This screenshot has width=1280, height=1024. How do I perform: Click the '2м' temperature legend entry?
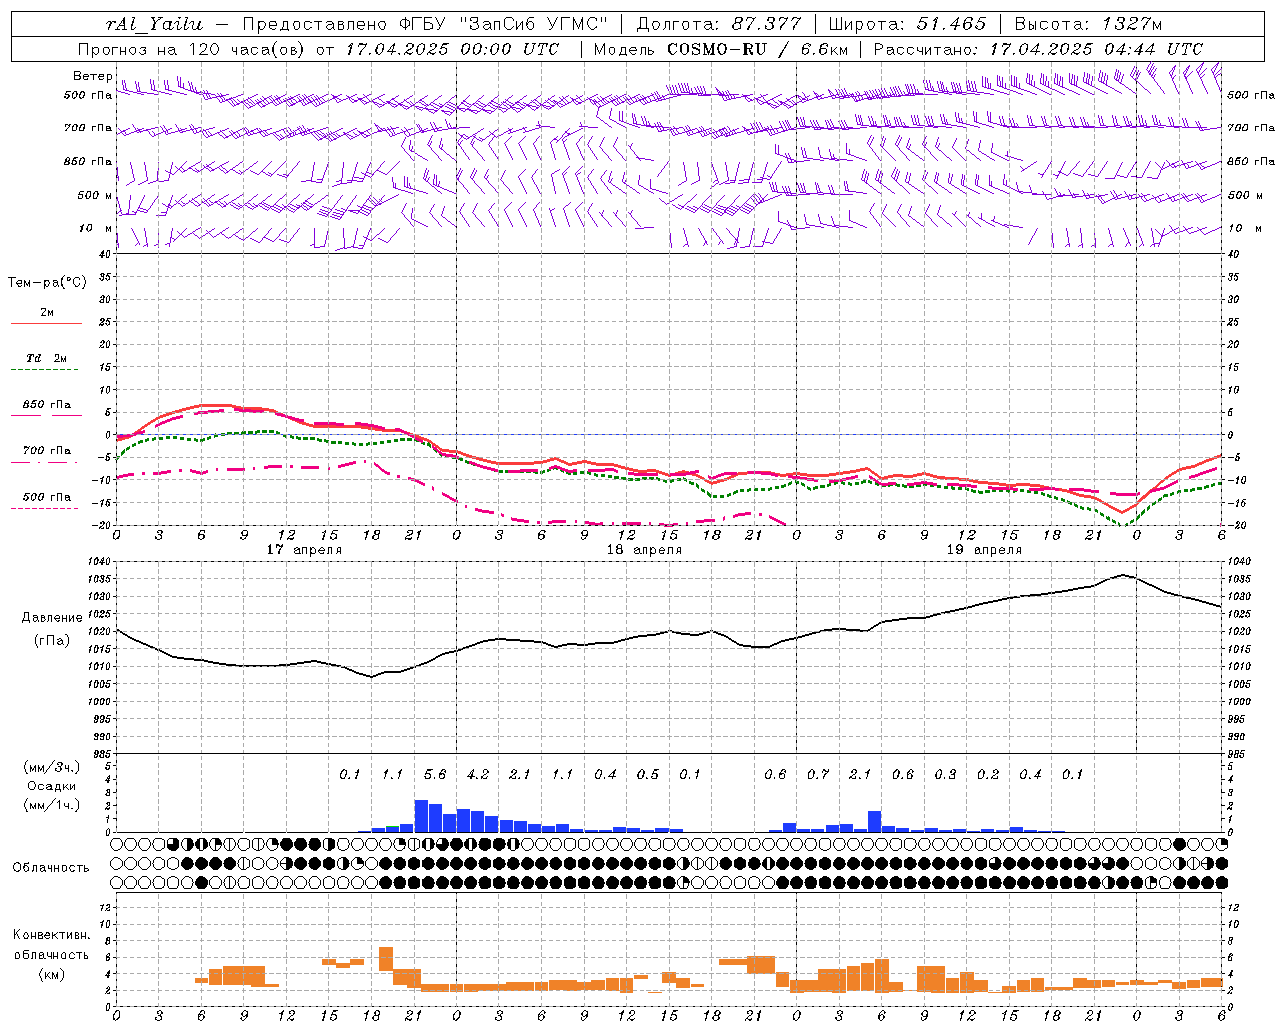[x=47, y=313]
